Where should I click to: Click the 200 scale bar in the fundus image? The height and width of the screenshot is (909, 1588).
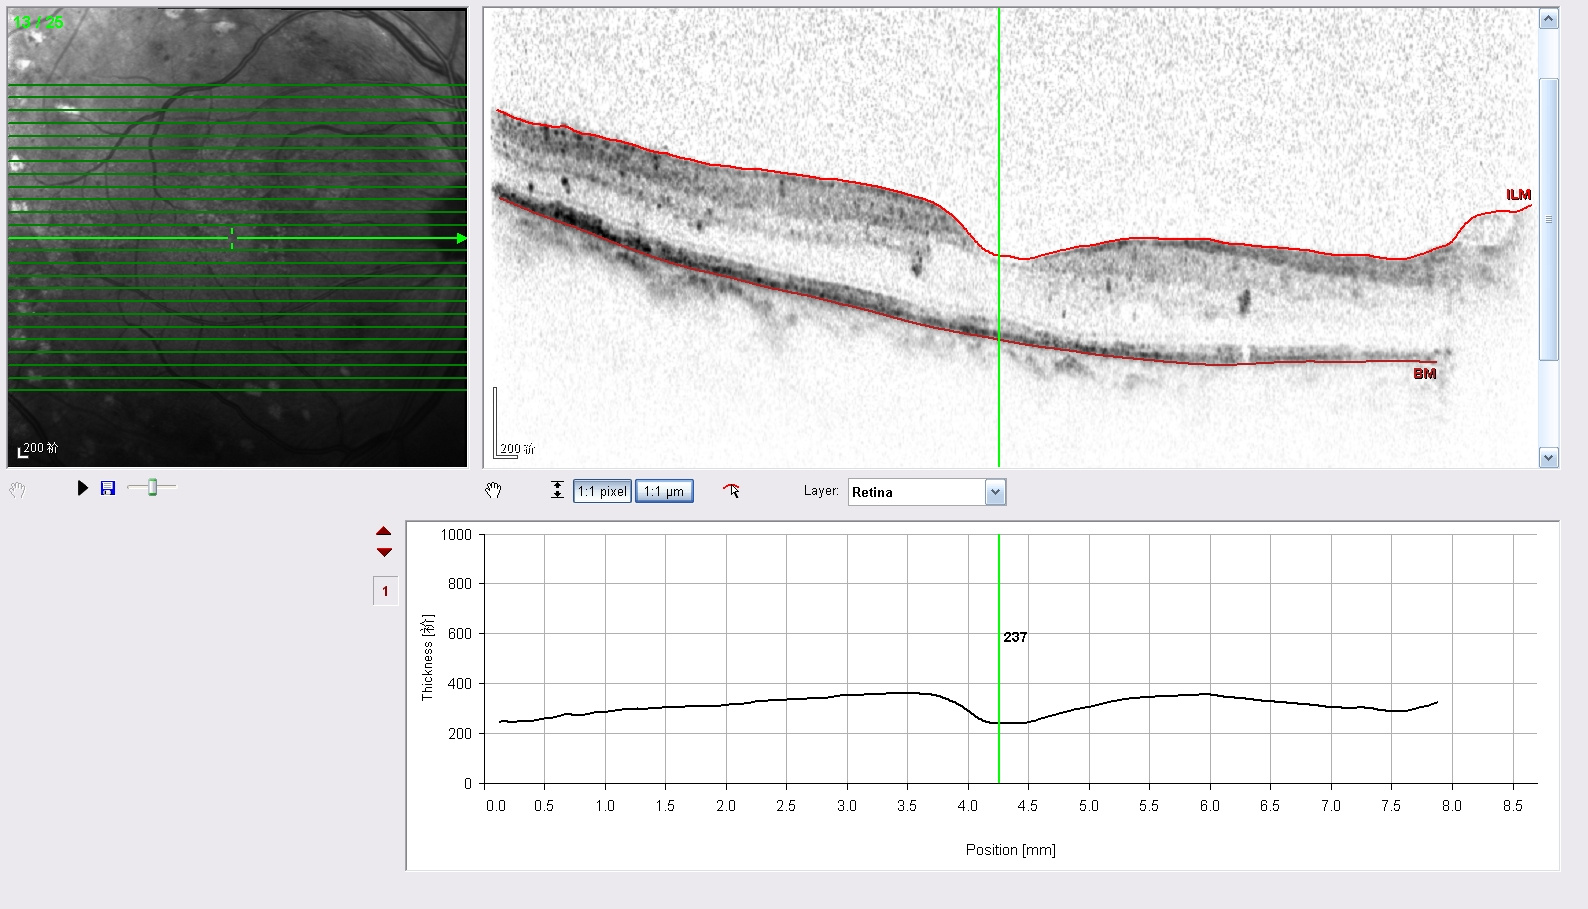pos(40,448)
